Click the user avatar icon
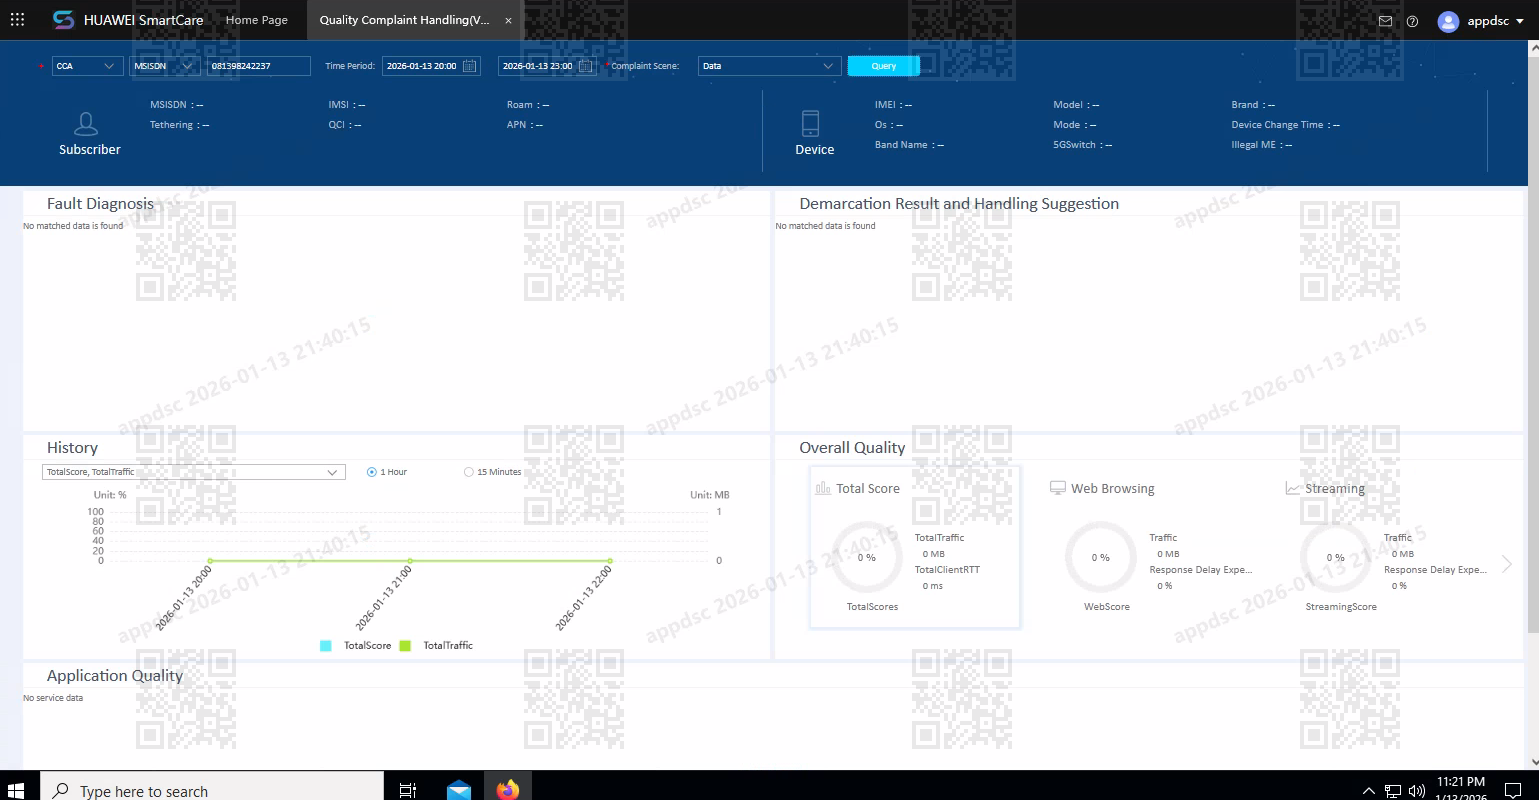Viewport: 1539px width, 800px height. [x=1448, y=21]
